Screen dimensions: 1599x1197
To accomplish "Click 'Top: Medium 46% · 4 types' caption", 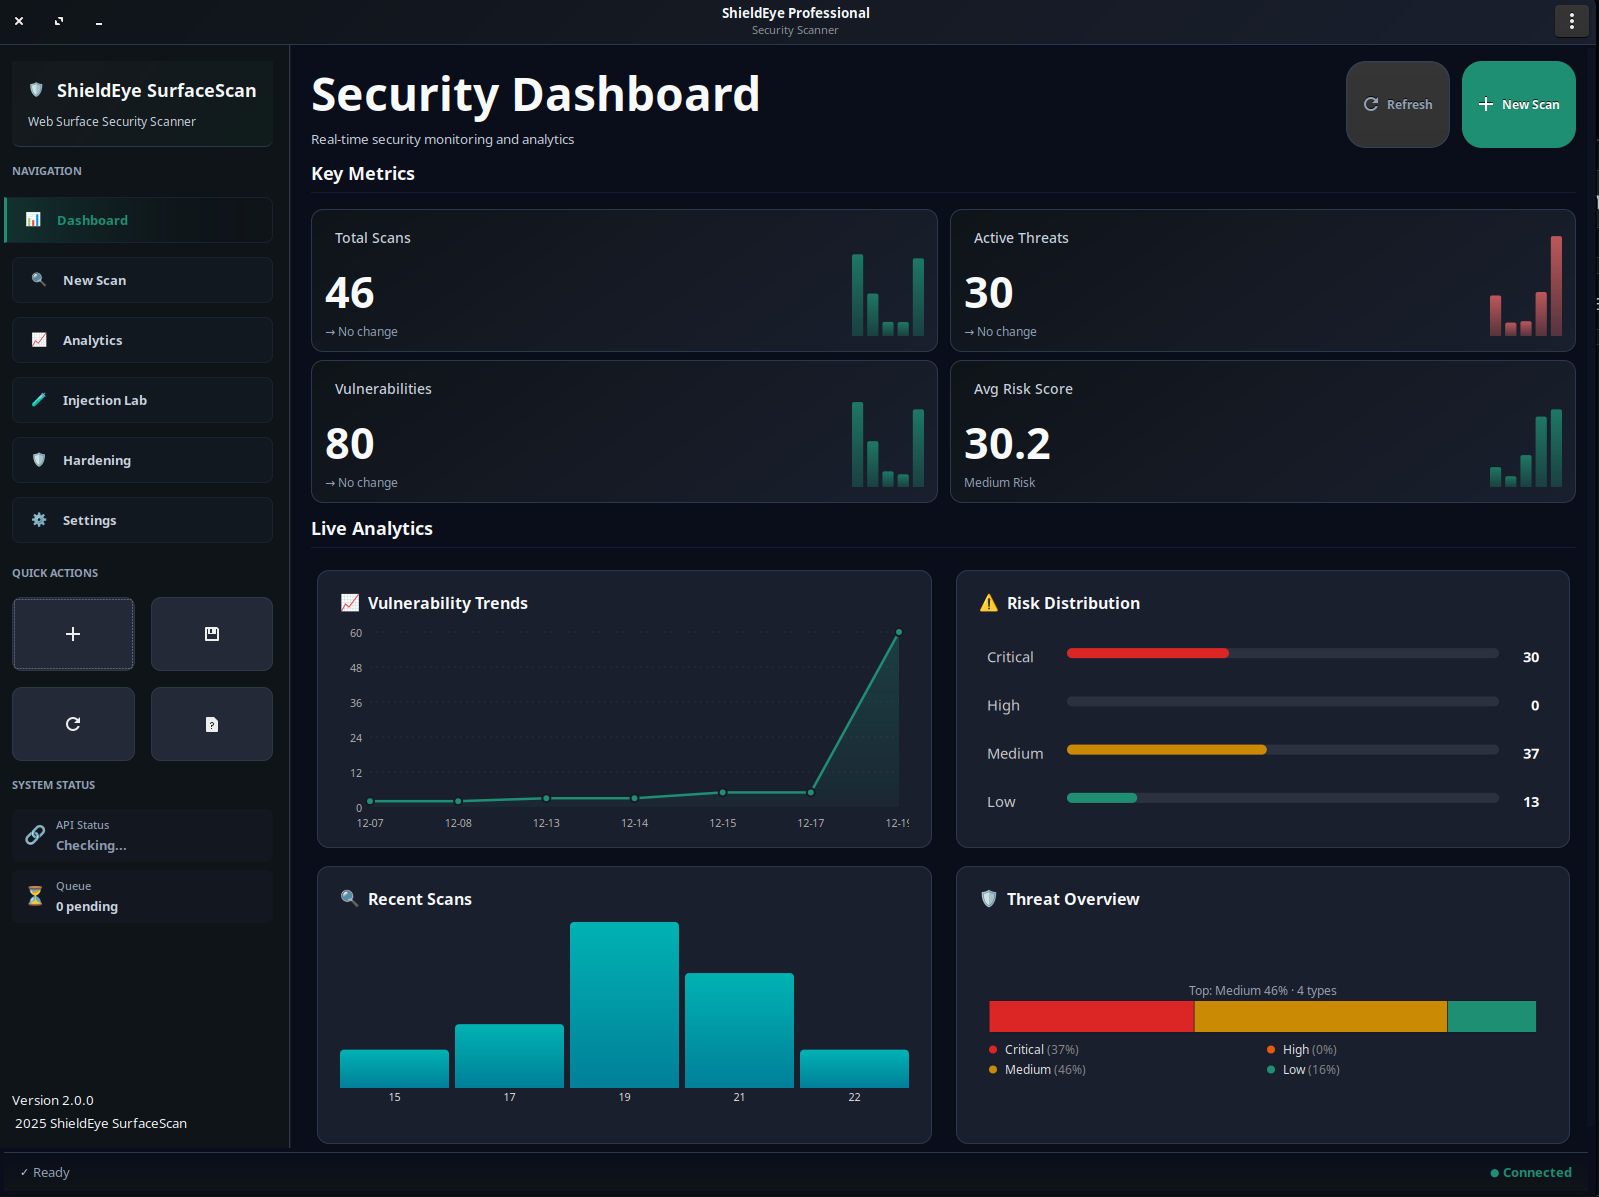I will click(x=1262, y=990).
